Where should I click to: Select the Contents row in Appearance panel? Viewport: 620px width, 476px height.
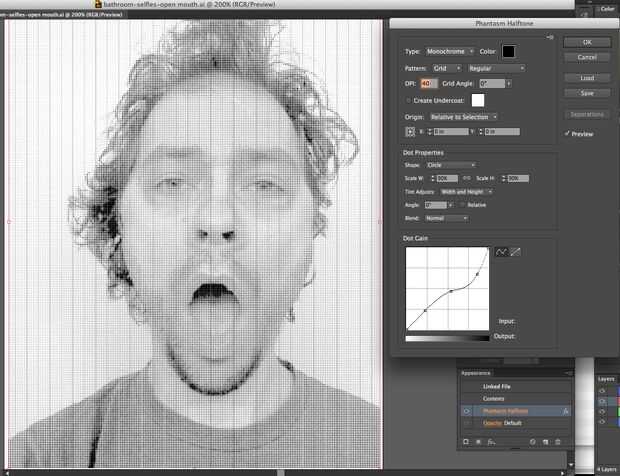click(x=516, y=399)
